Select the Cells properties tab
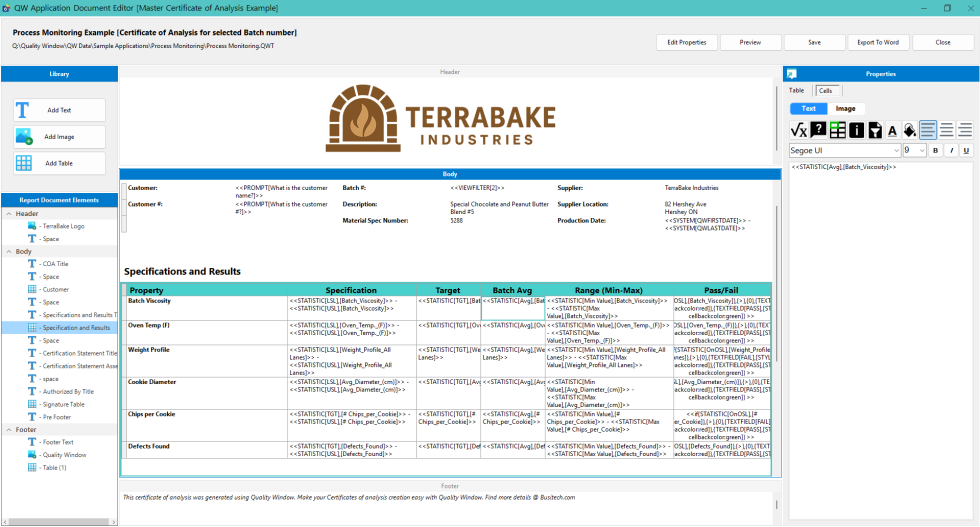The height and width of the screenshot is (527, 980). click(825, 91)
